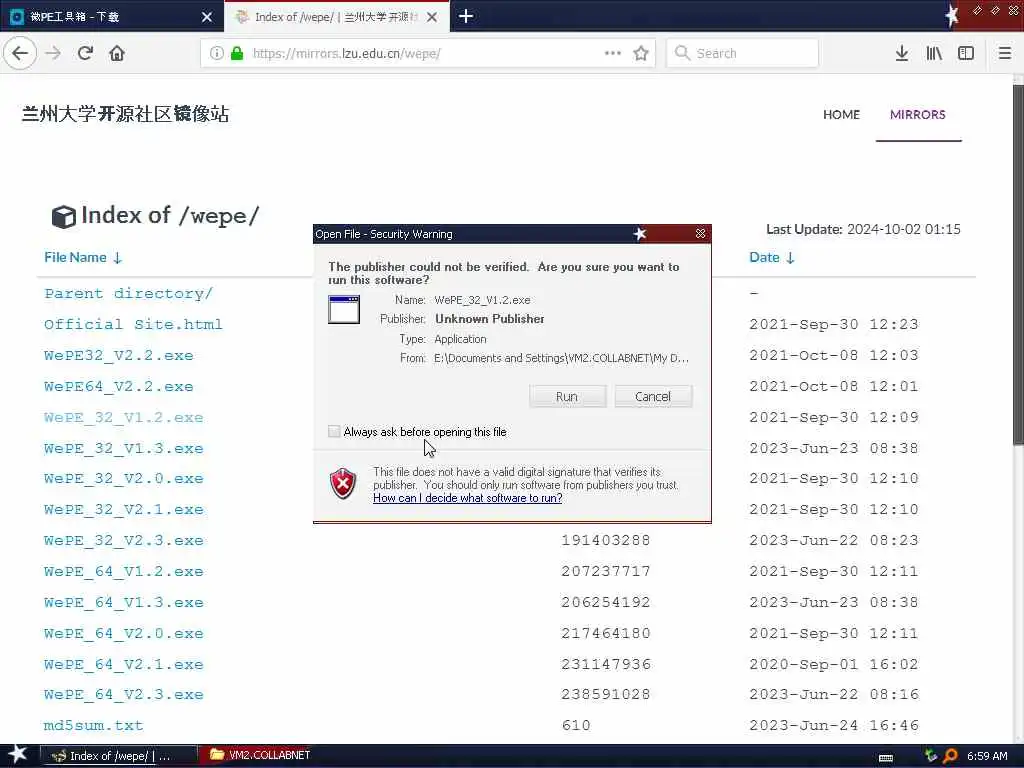Screen dimensions: 1024x768
Task: Open Official Site.html link
Action: coord(133,325)
